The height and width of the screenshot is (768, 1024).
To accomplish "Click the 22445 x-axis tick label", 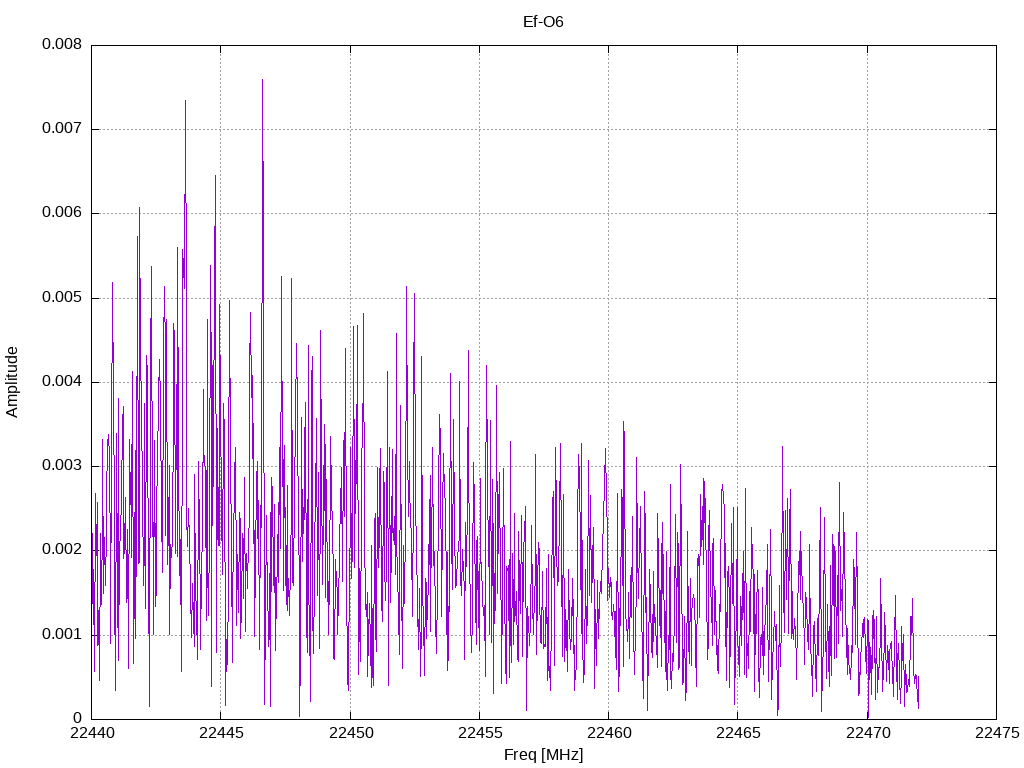I will (221, 733).
